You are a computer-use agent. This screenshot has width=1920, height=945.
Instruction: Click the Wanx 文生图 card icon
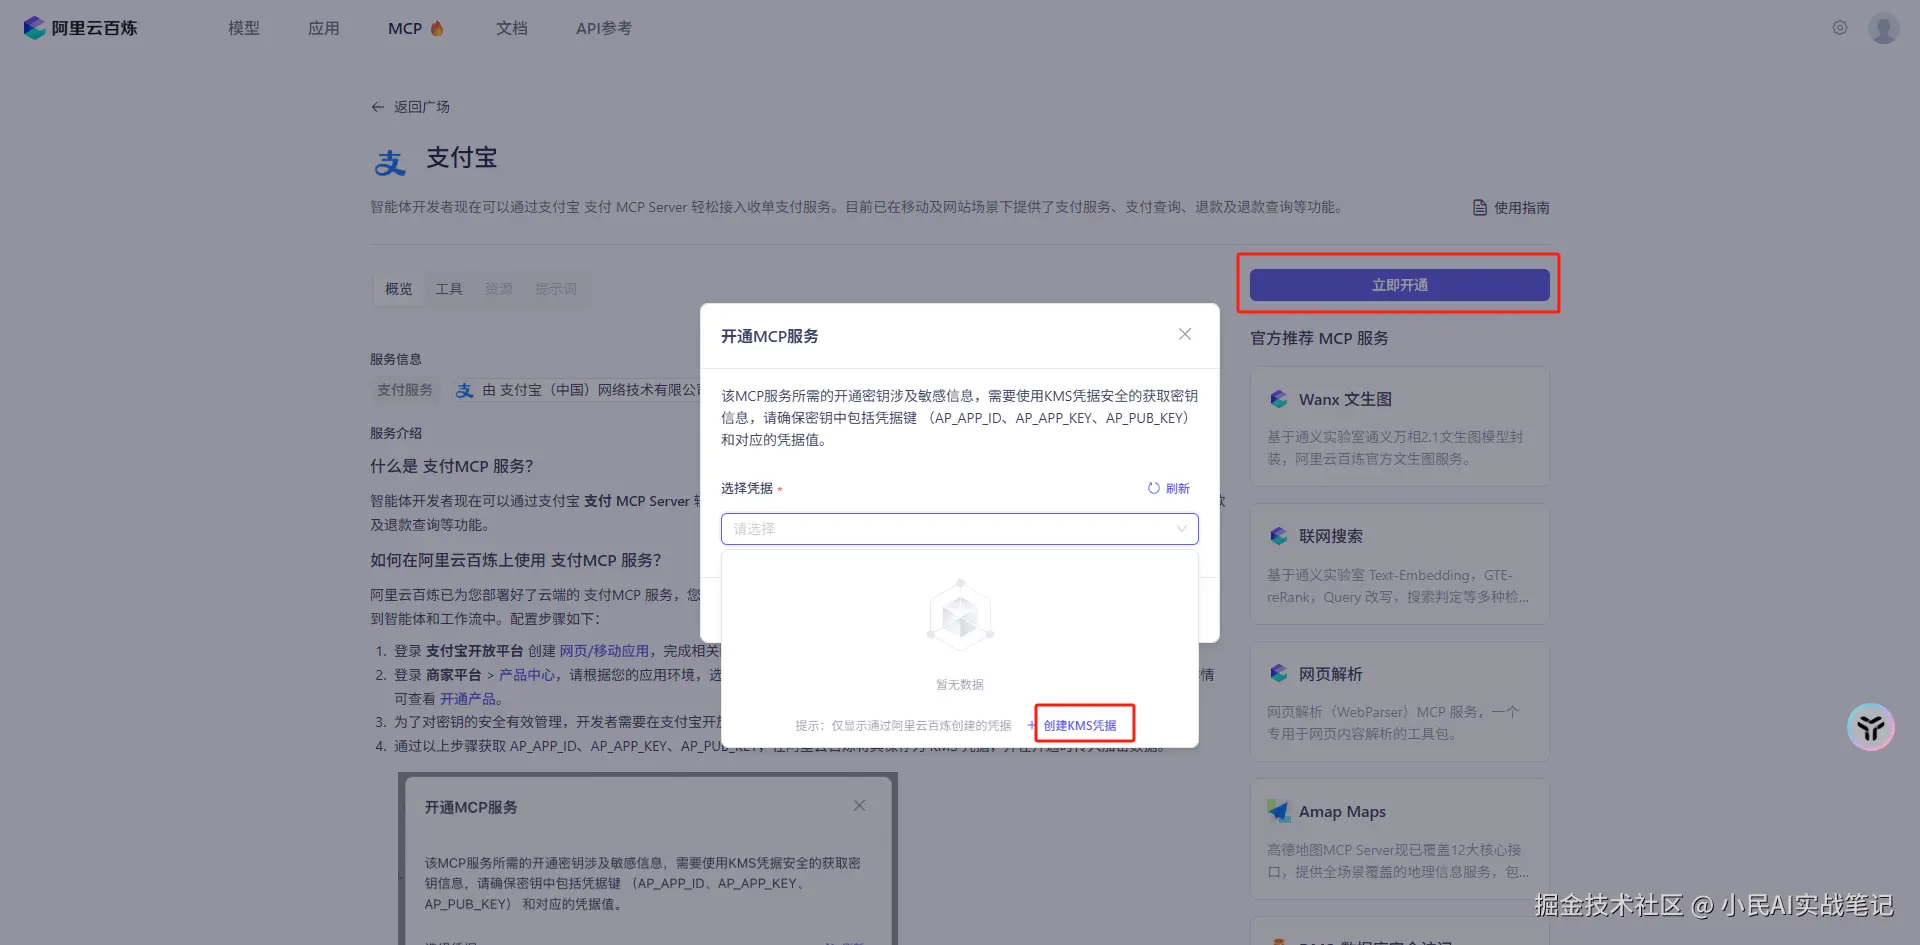tap(1279, 399)
